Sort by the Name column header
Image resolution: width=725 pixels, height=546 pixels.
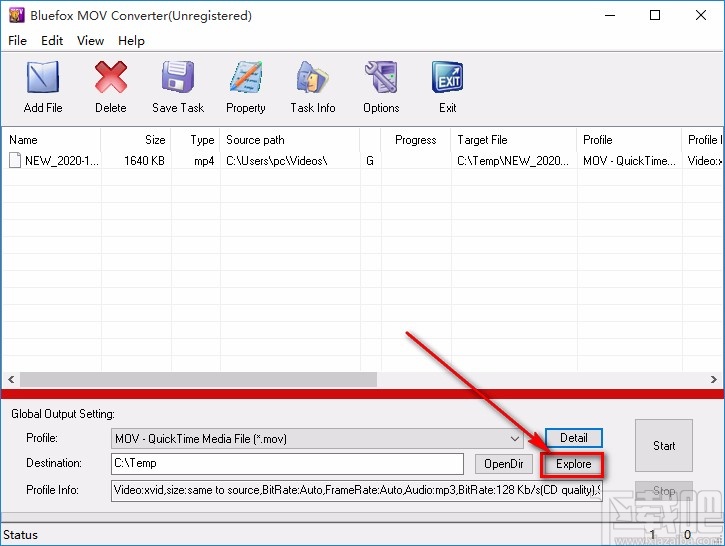51,140
